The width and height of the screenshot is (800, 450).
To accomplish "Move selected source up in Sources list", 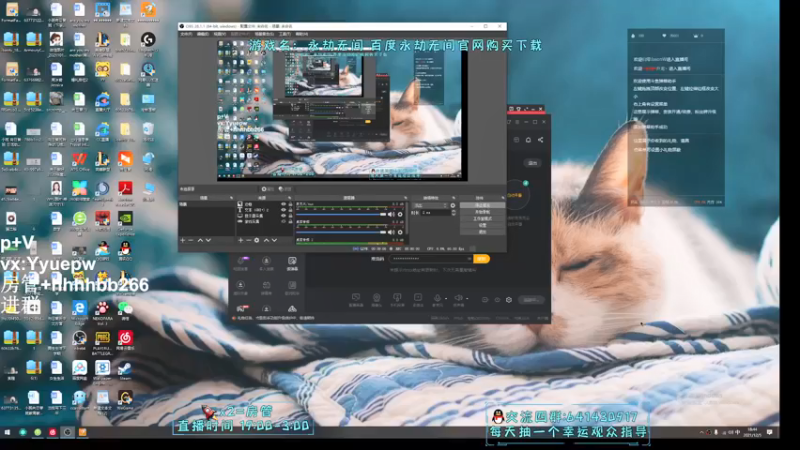I will (x=266, y=240).
